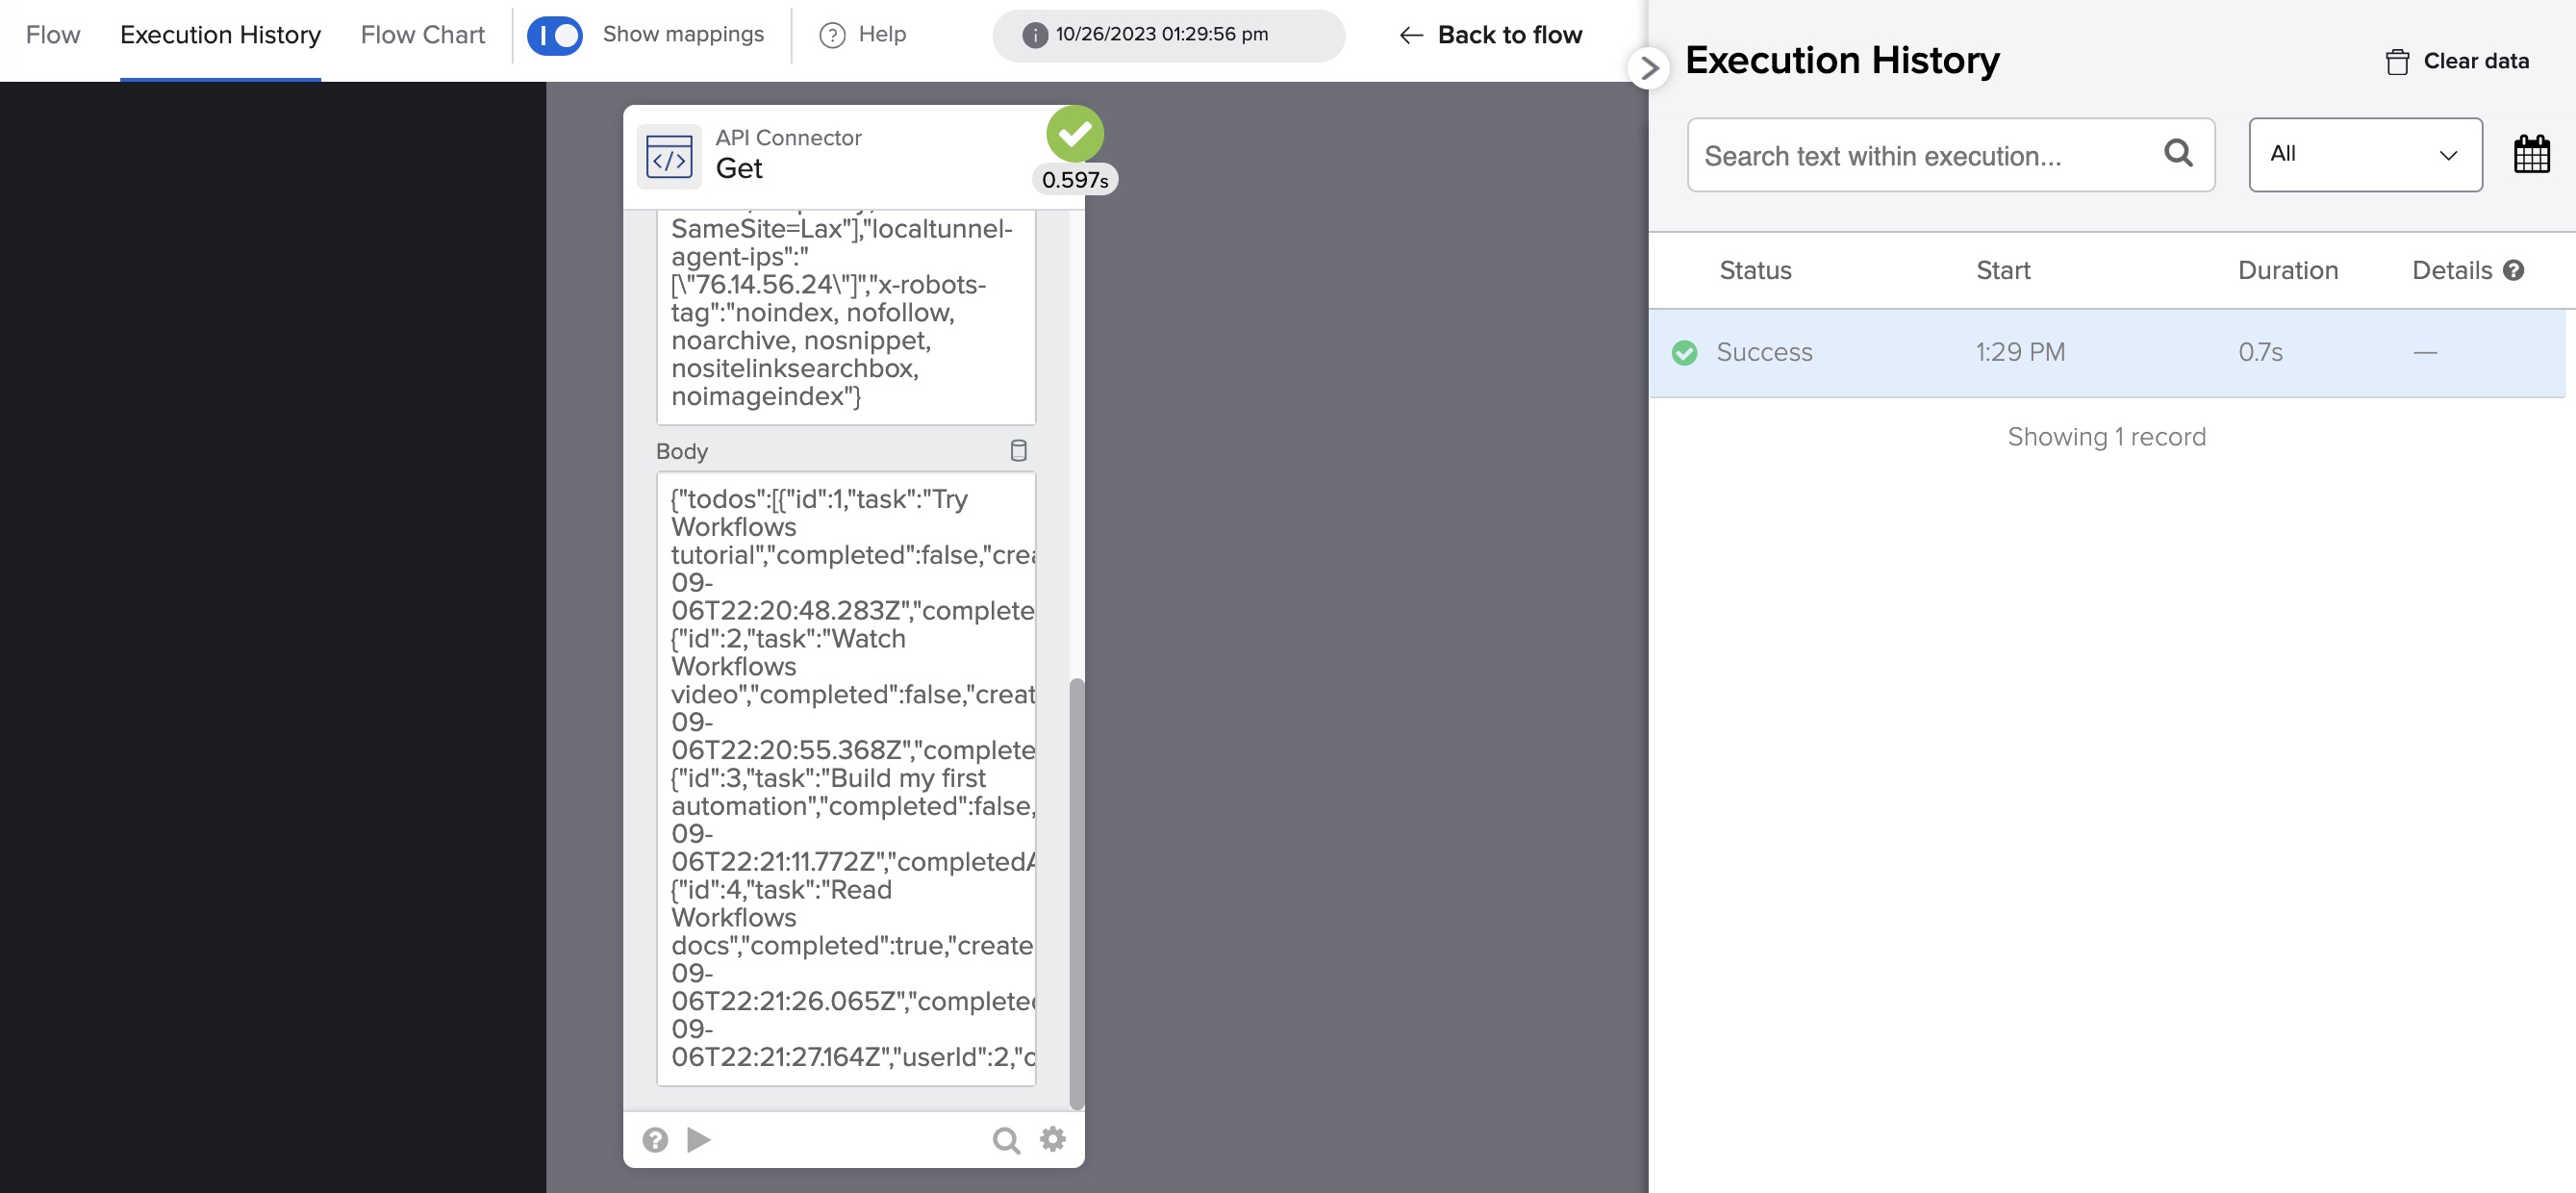This screenshot has height=1193, width=2576.
Task: Click the question mark icon on card footer
Action: [655, 1140]
